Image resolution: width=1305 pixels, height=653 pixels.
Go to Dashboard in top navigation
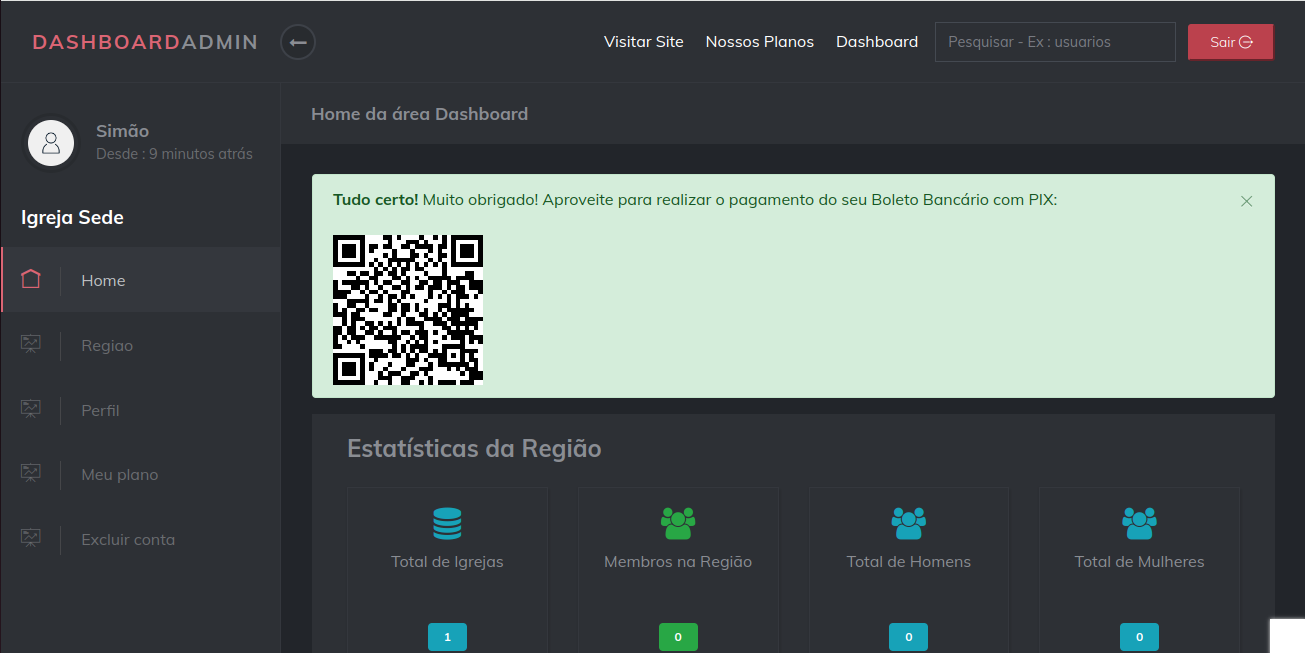coord(877,42)
